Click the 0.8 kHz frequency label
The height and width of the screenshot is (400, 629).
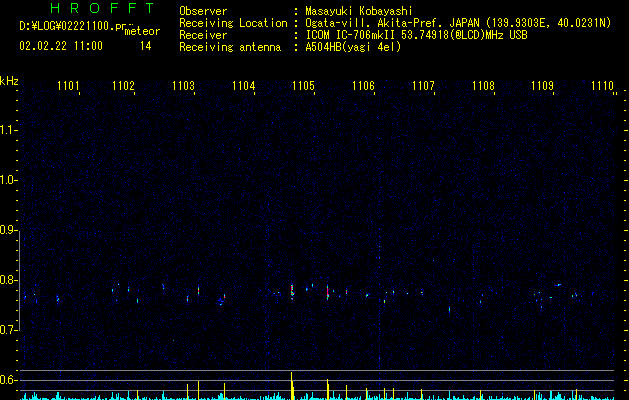8,280
